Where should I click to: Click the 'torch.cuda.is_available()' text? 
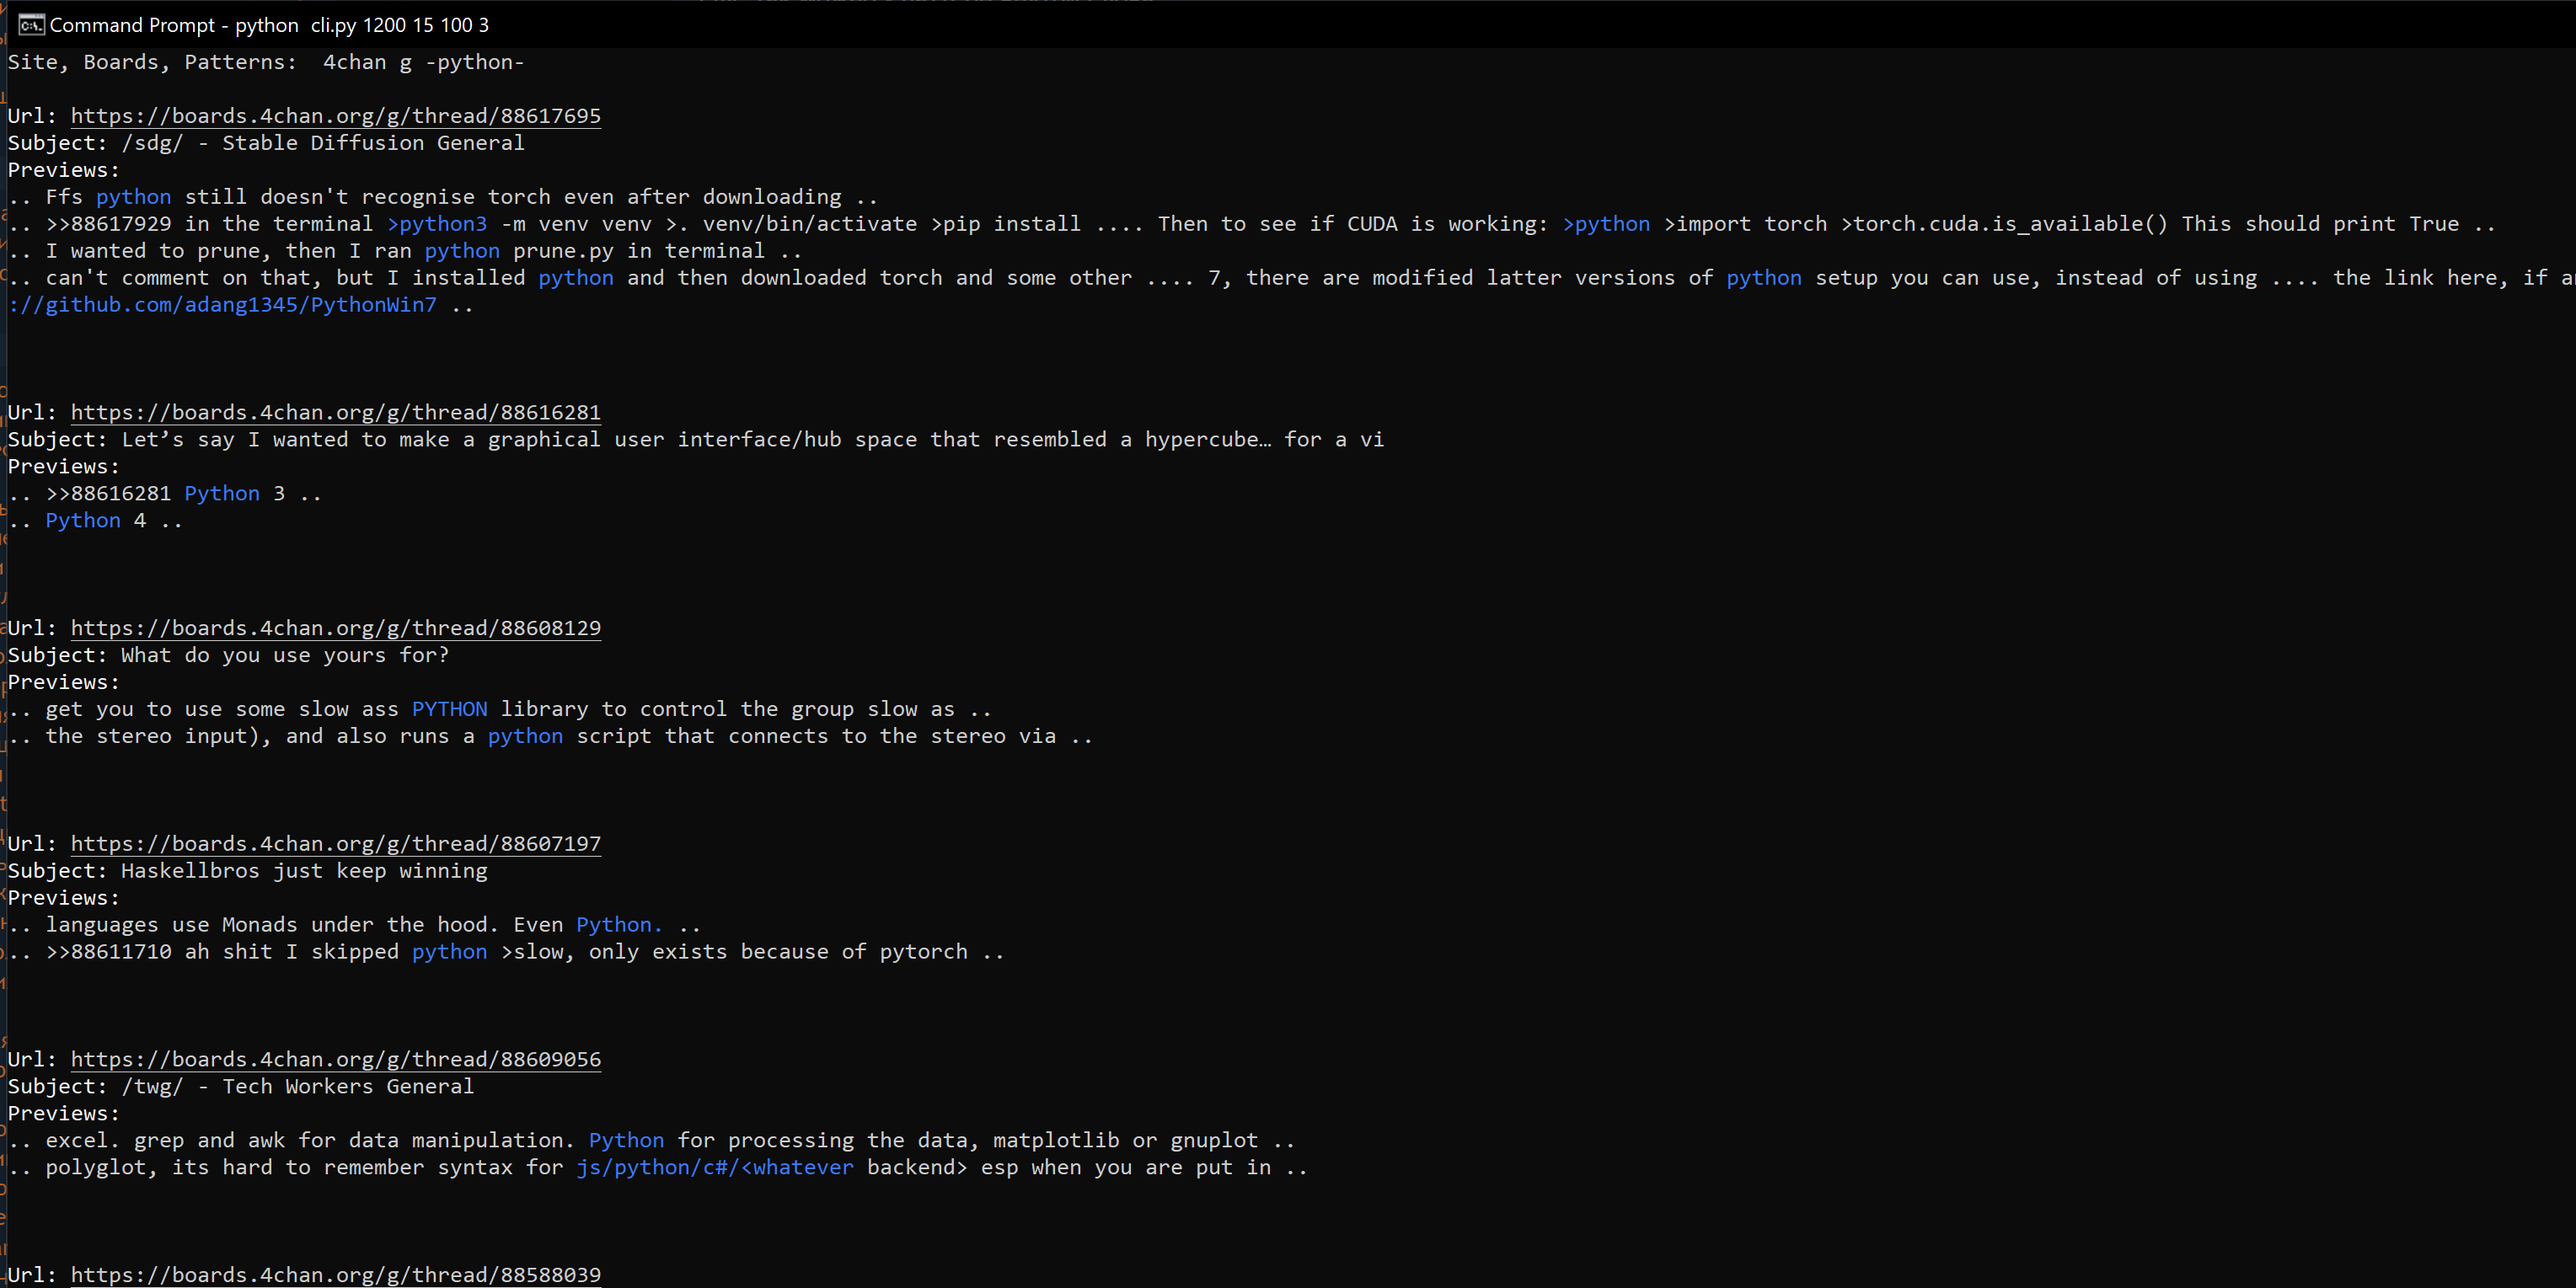[x=2010, y=224]
